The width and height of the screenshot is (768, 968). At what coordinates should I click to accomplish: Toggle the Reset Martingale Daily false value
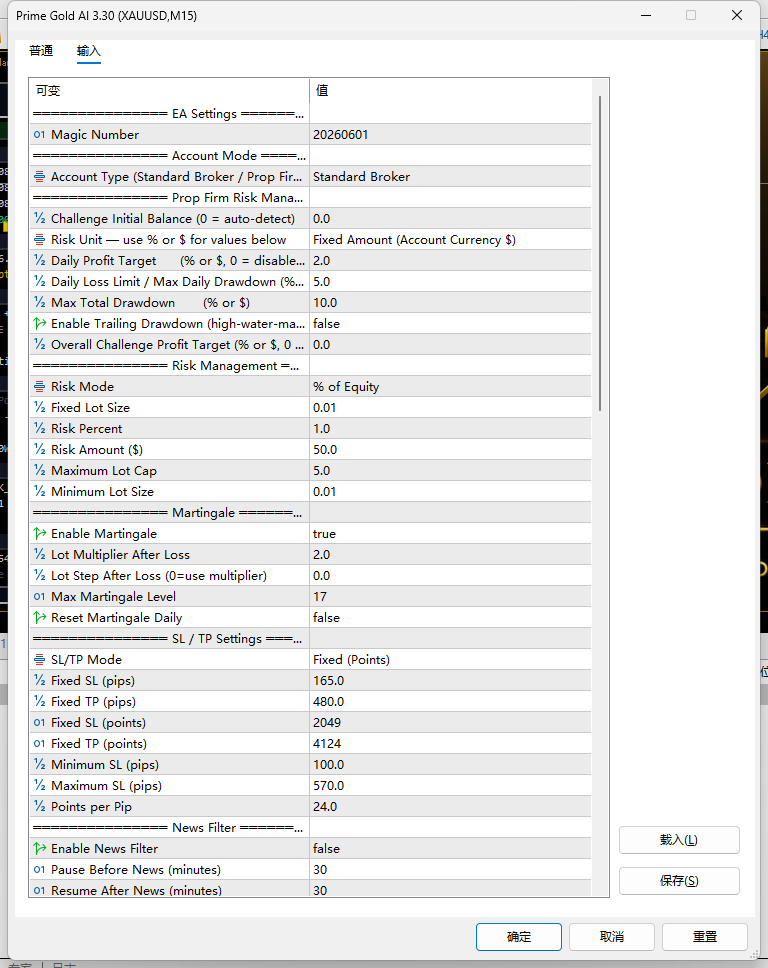point(450,617)
